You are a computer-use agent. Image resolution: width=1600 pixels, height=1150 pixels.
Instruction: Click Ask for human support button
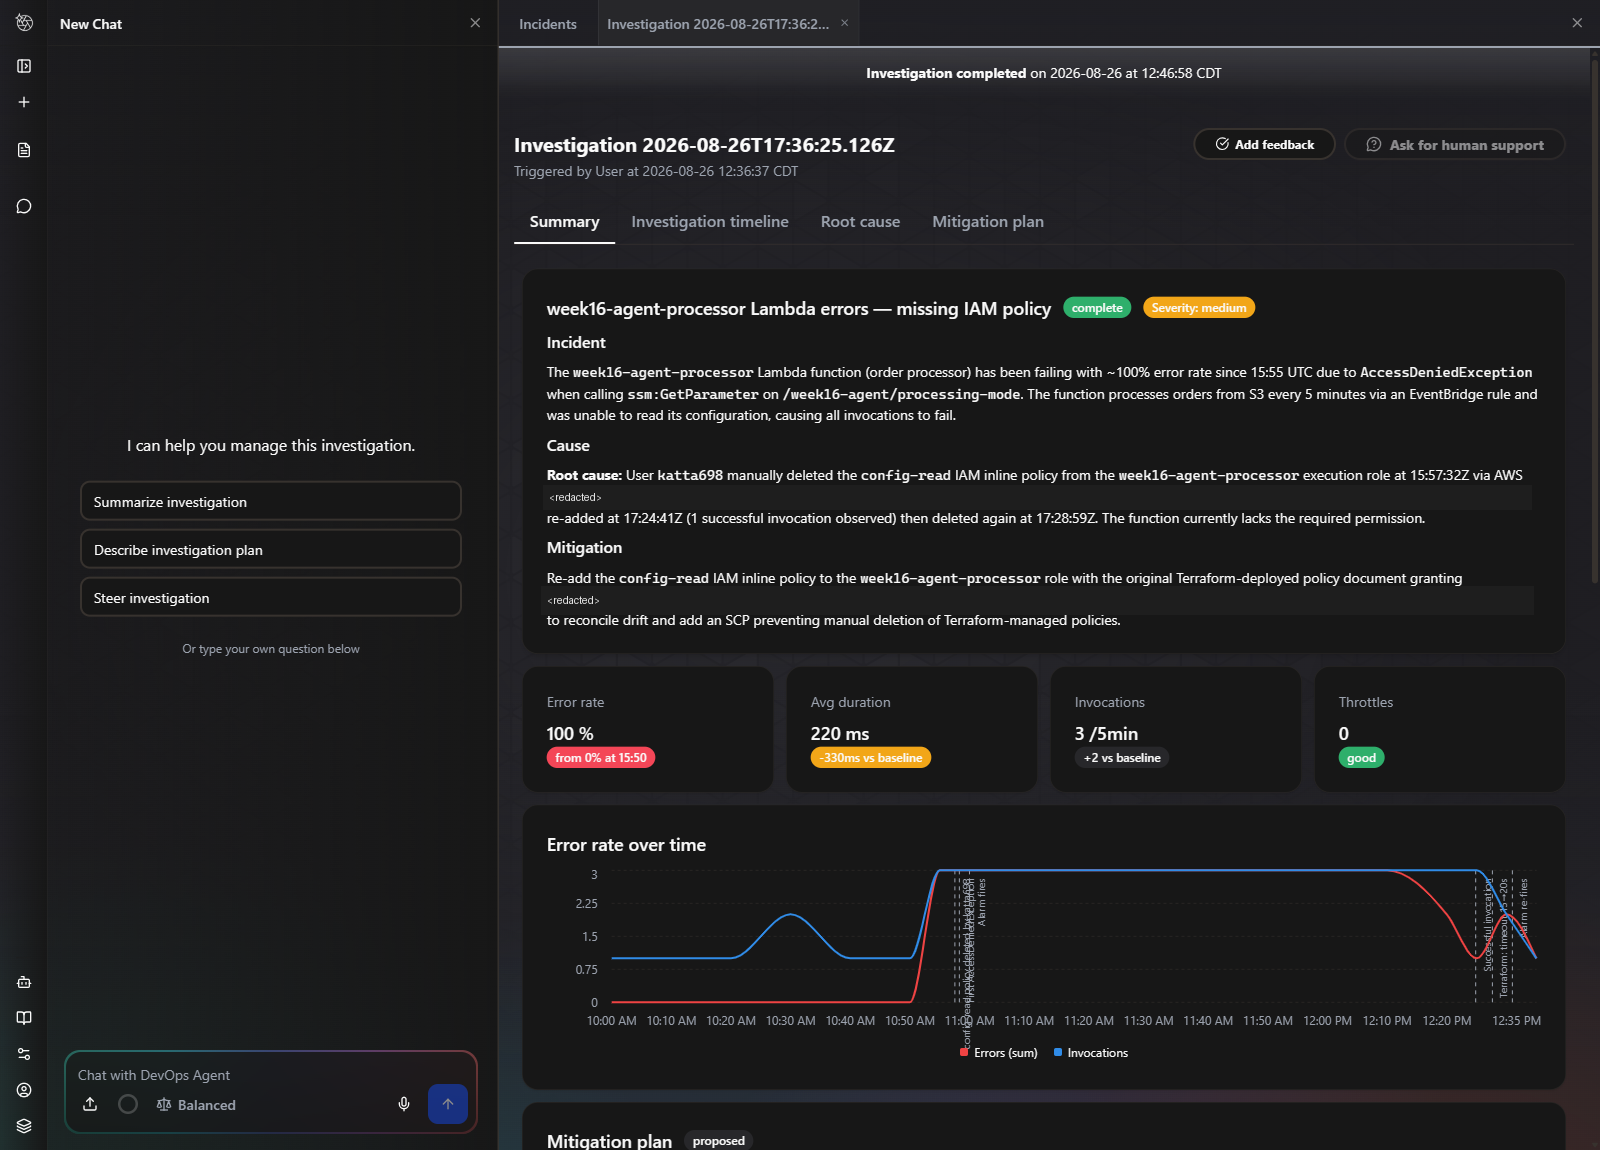click(1454, 144)
